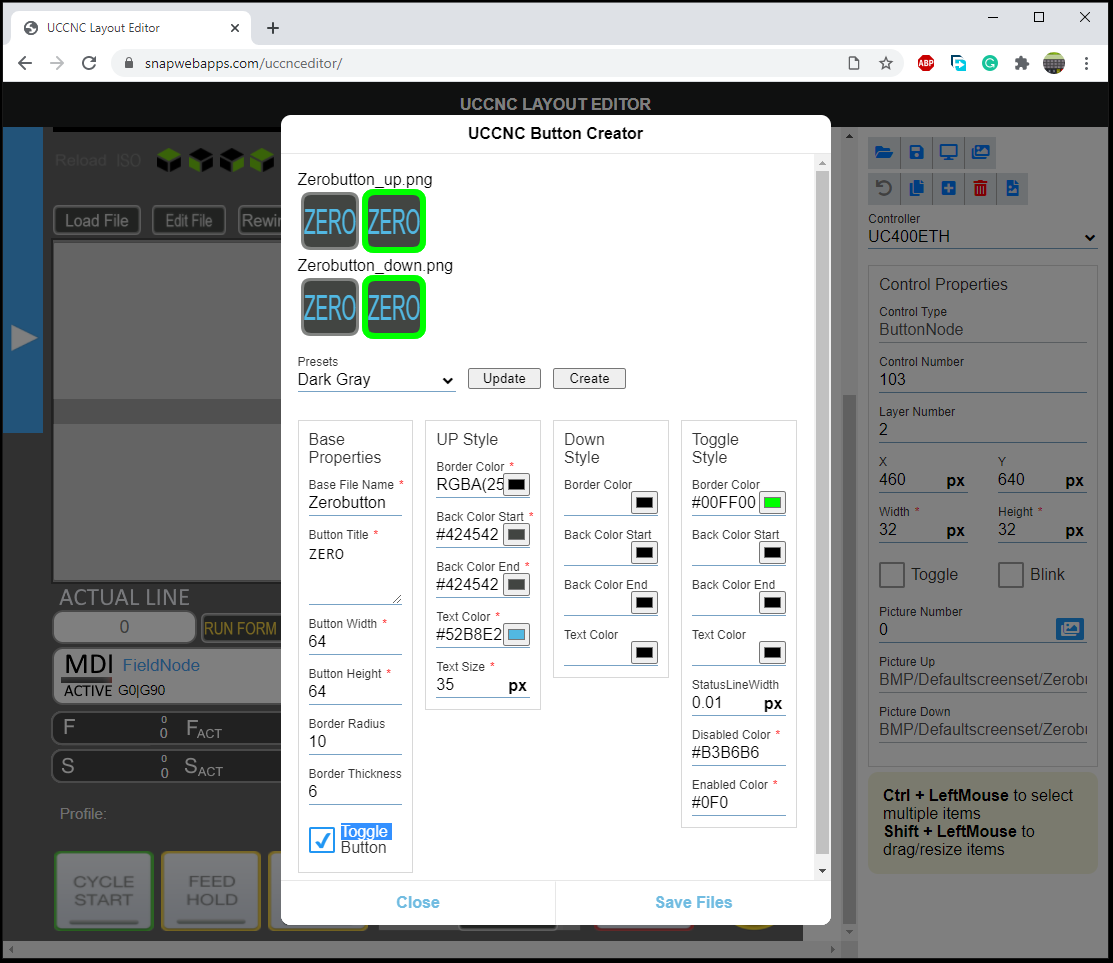Click the Control Number field showing 103
This screenshot has width=1113, height=963.
pyautogui.click(x=983, y=380)
